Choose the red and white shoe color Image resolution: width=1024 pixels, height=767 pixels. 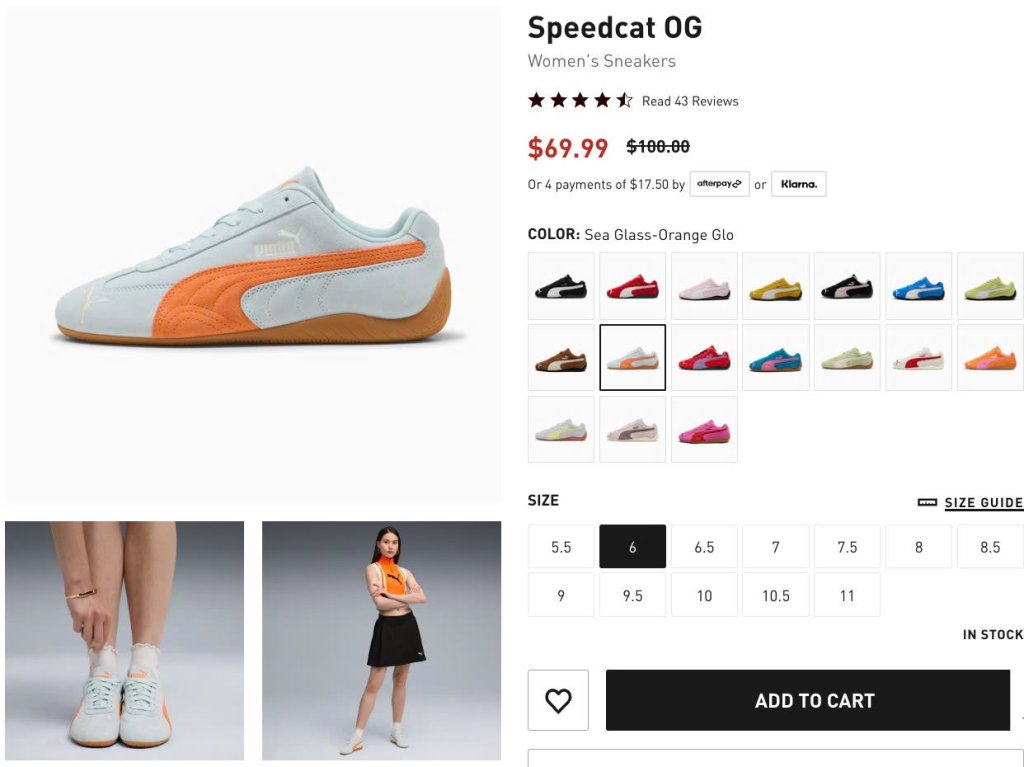[x=633, y=286]
